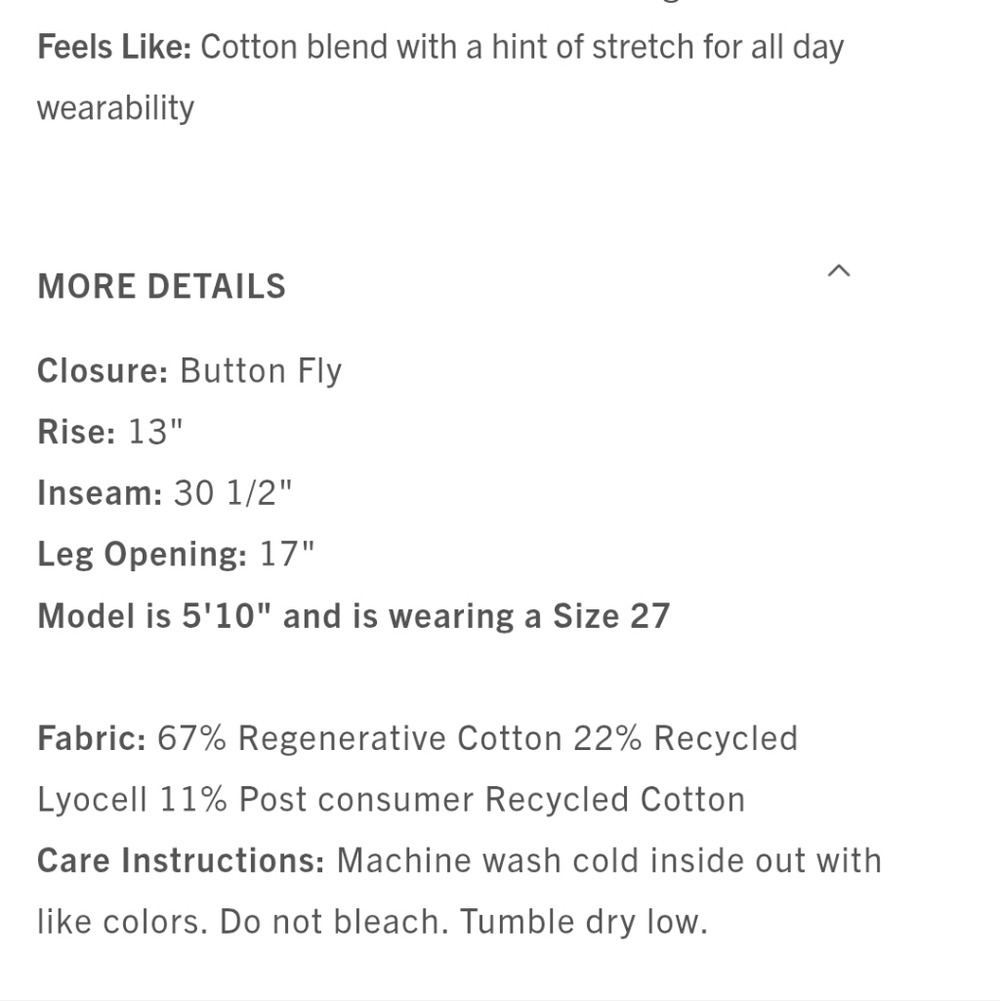Click the MORE DETAILS section heading
This screenshot has width=1000, height=1001.
pyautogui.click(x=162, y=286)
